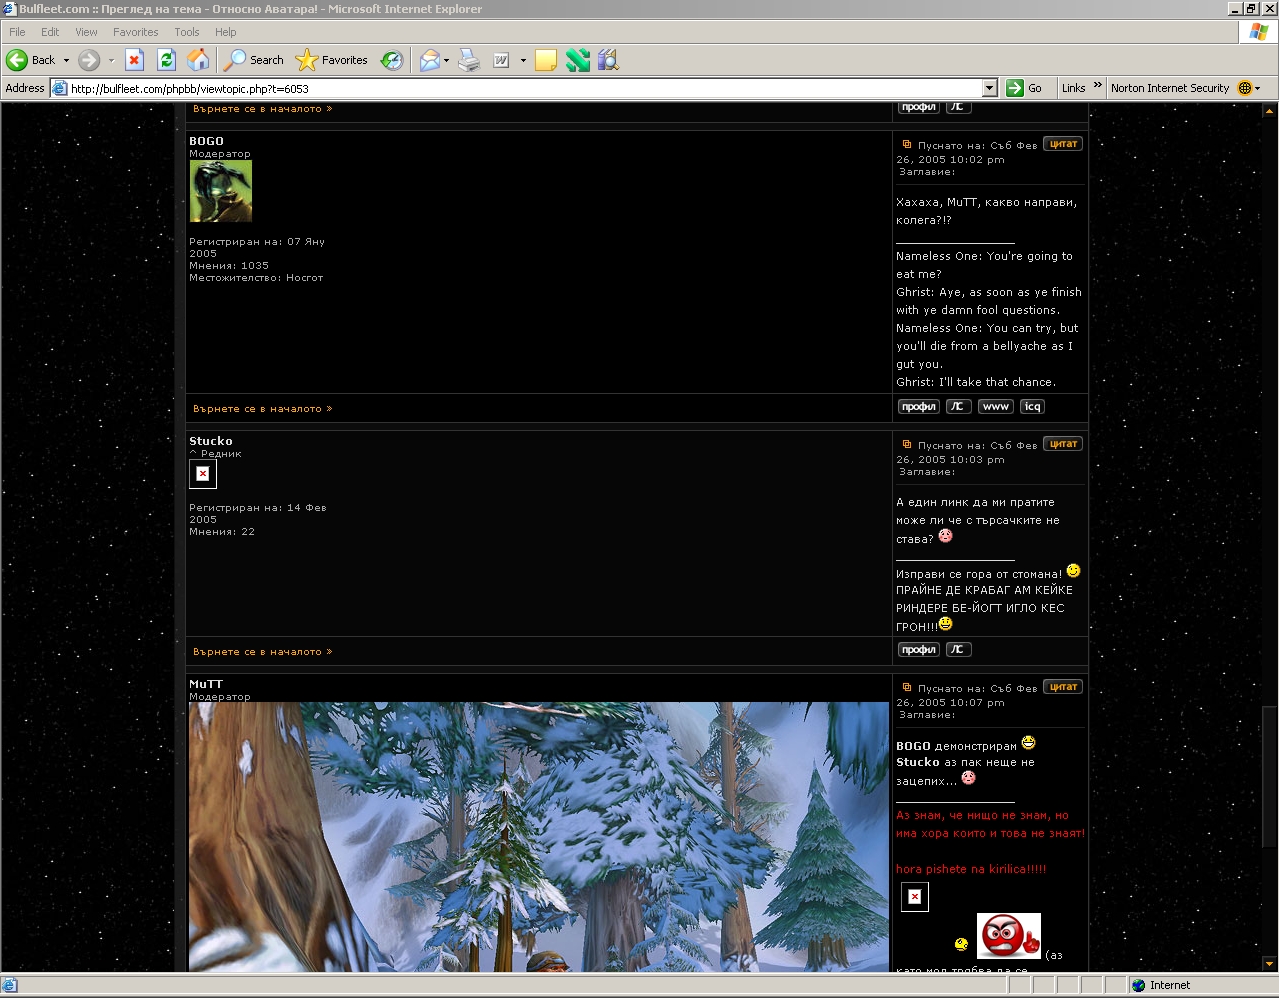
Task: Open Norton Internet Security dropdown
Action: click(x=1258, y=88)
